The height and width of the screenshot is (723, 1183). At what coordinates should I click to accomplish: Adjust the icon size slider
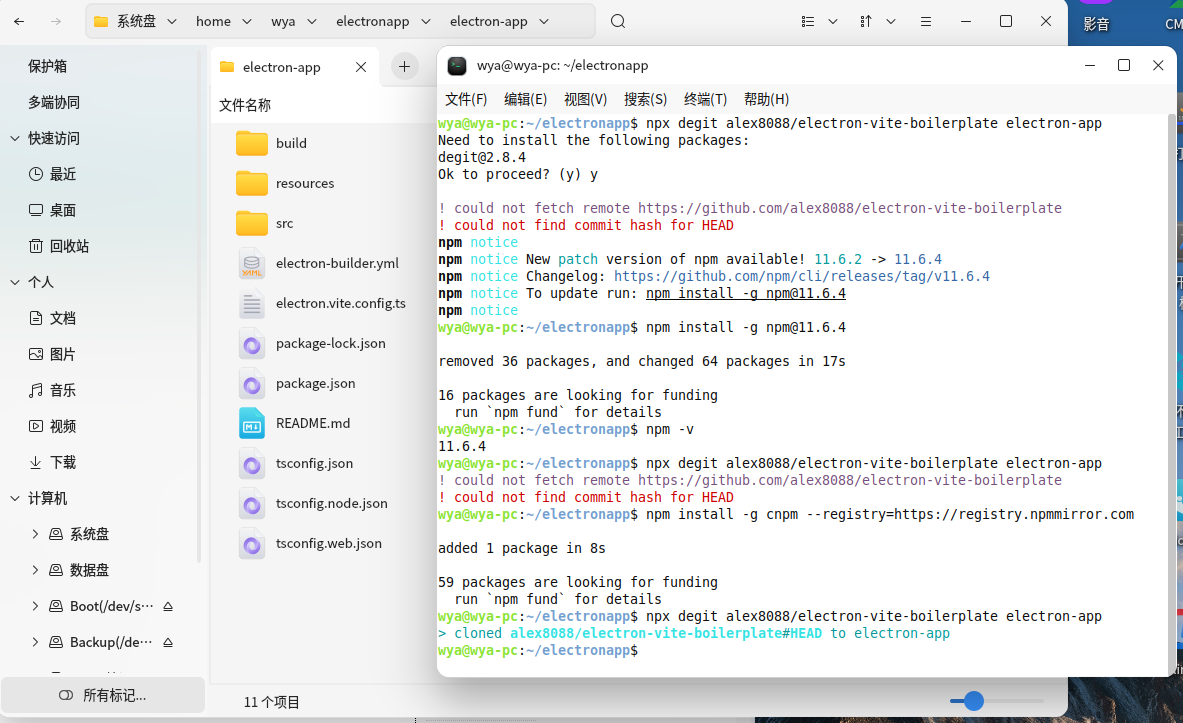point(974,701)
